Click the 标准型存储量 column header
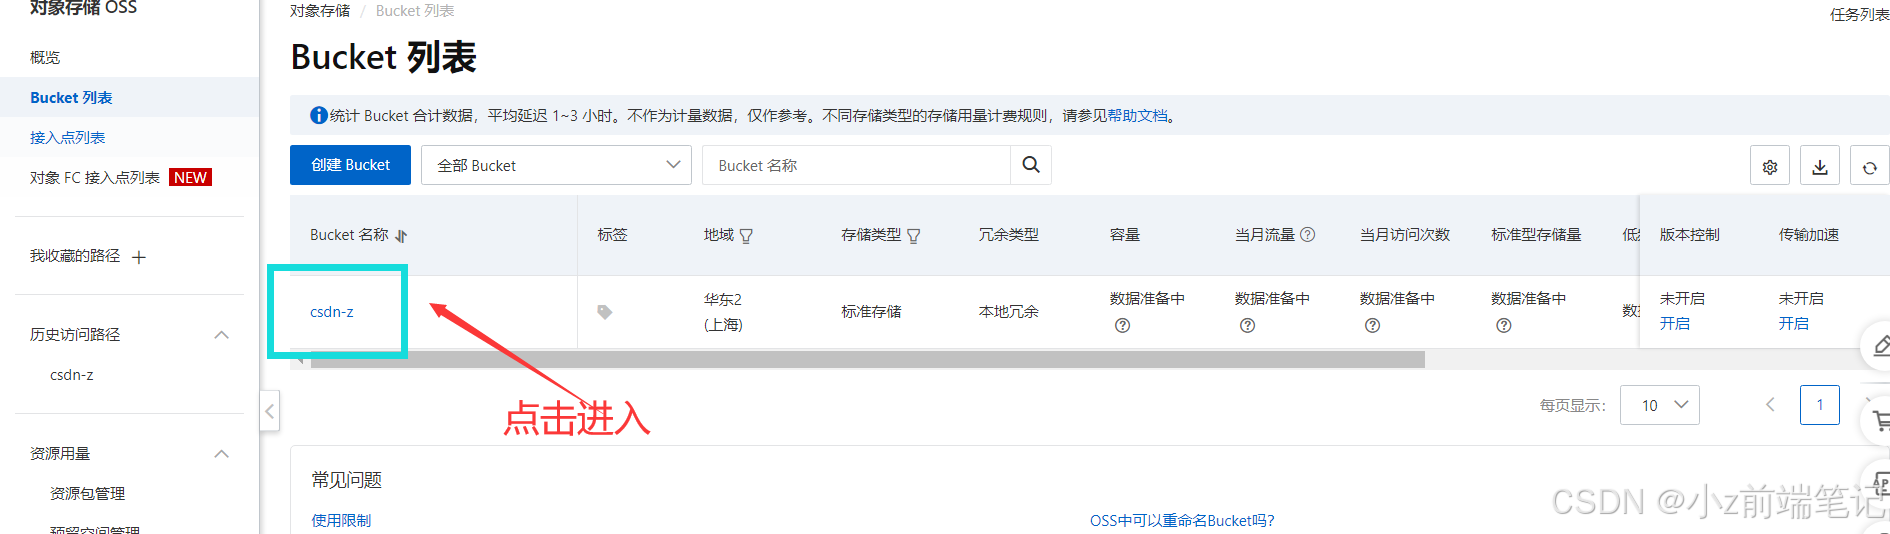 (x=1536, y=234)
